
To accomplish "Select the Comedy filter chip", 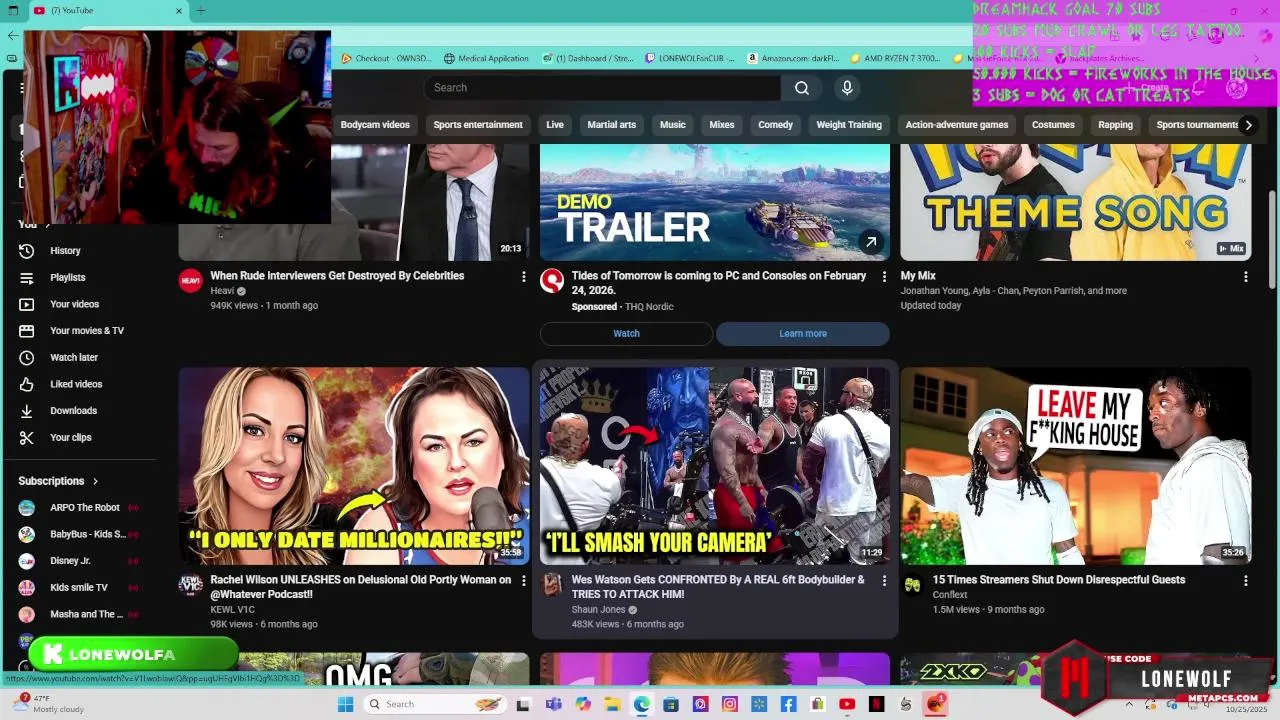I will pyautogui.click(x=775, y=125).
